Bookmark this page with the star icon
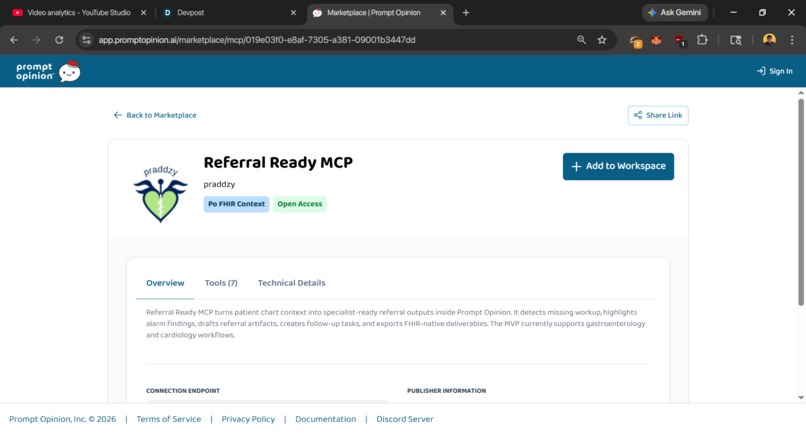This screenshot has height=434, width=806. tap(602, 40)
